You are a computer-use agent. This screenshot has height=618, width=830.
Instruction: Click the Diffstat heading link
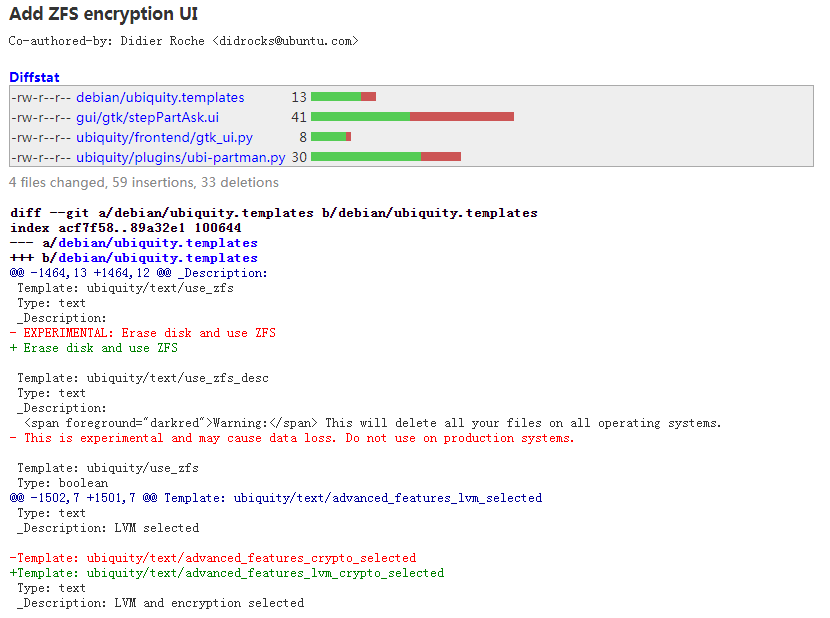click(x=34, y=77)
